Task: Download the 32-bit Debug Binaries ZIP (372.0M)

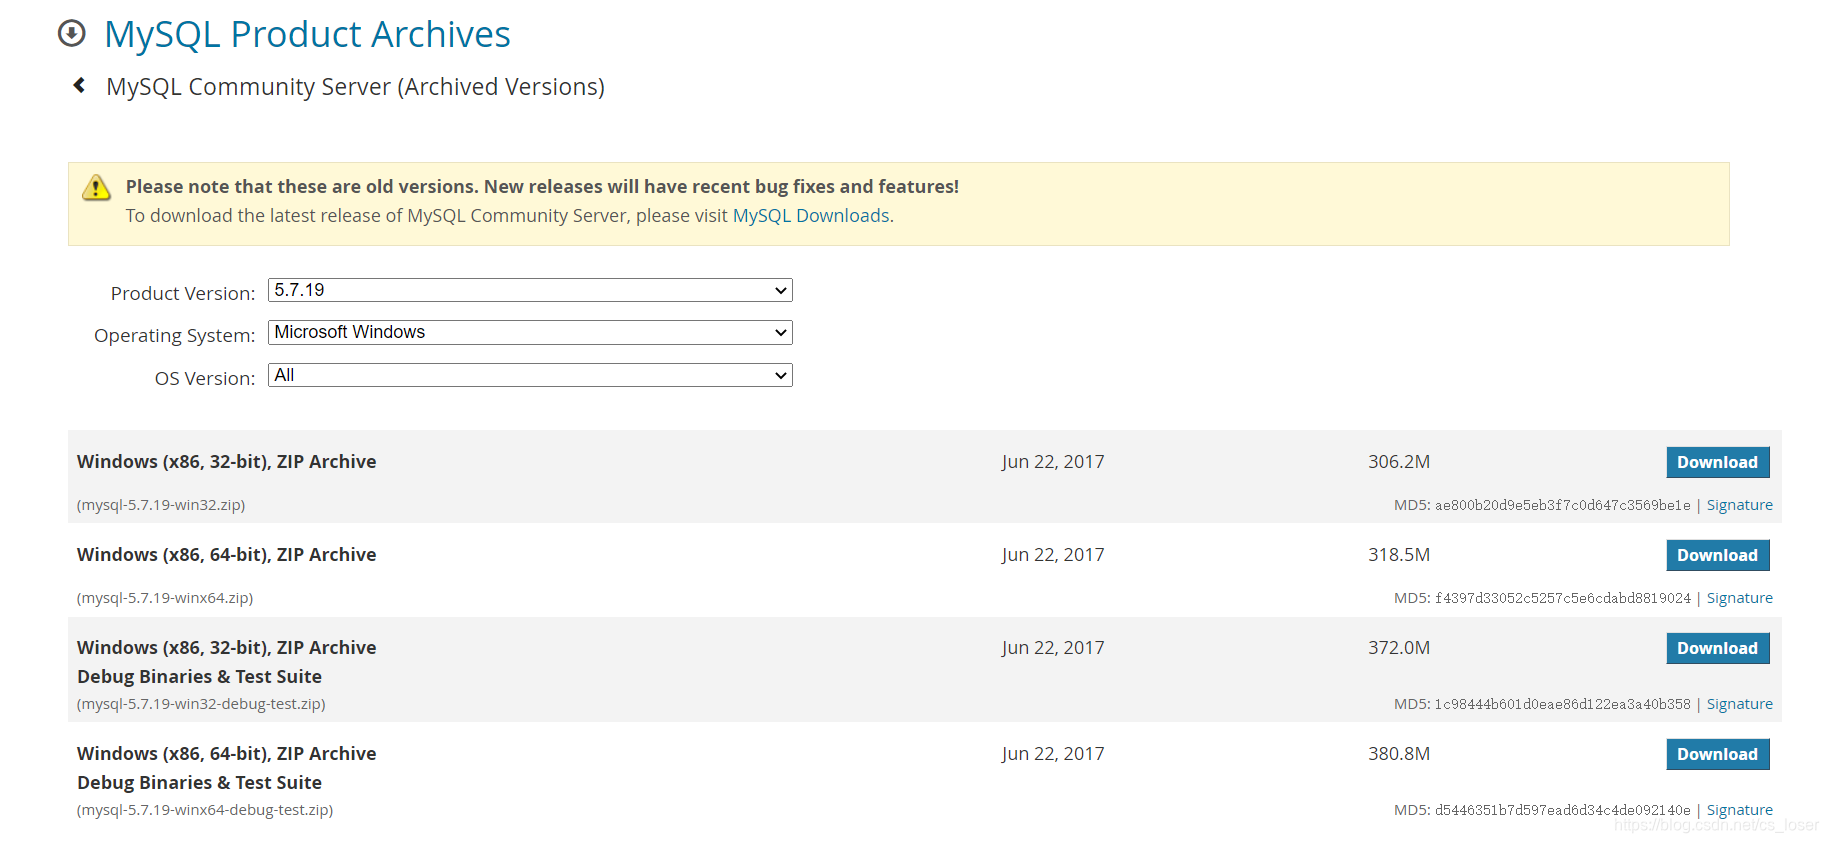Action: (1717, 648)
